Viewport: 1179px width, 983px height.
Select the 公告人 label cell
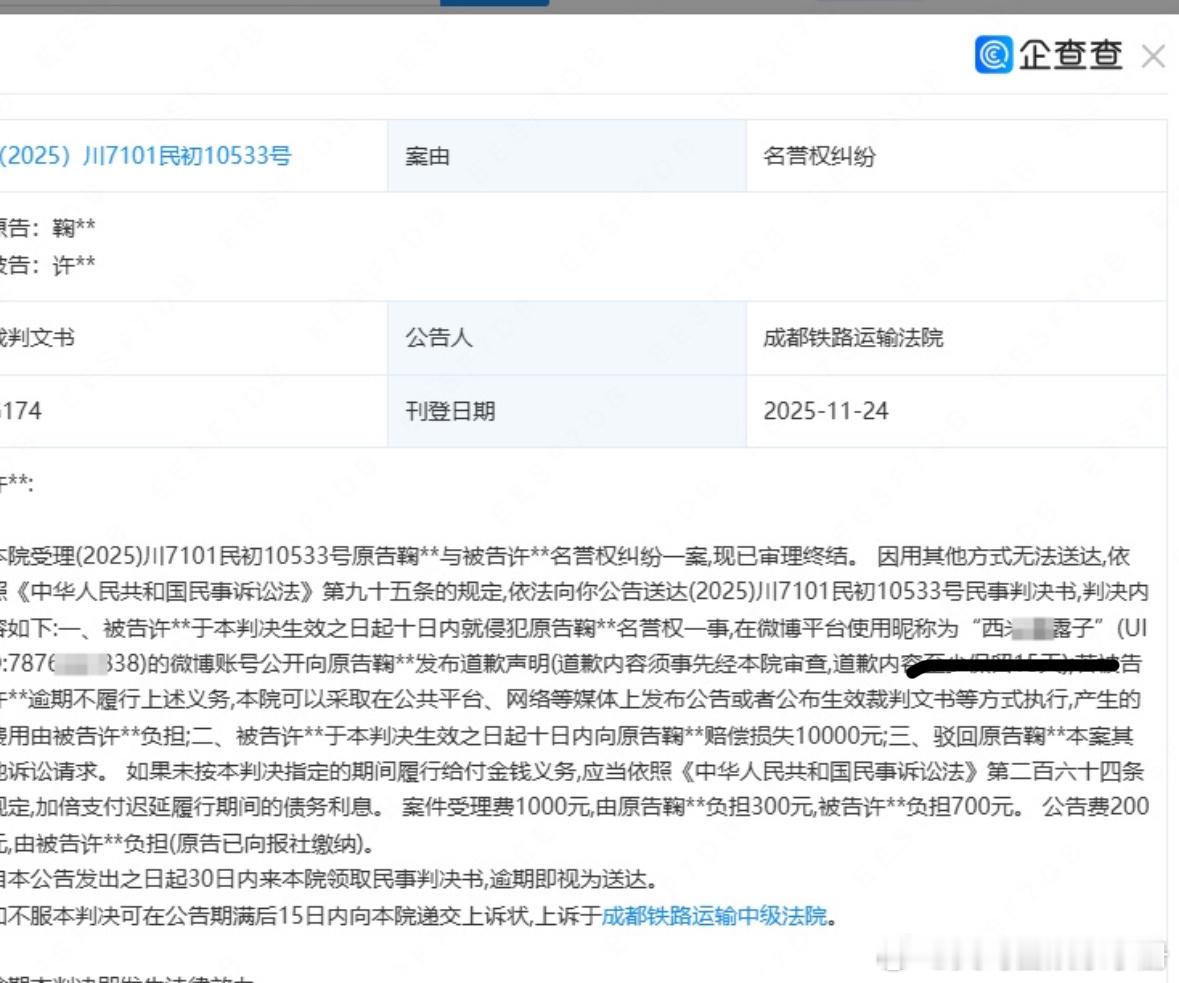[x=567, y=338]
